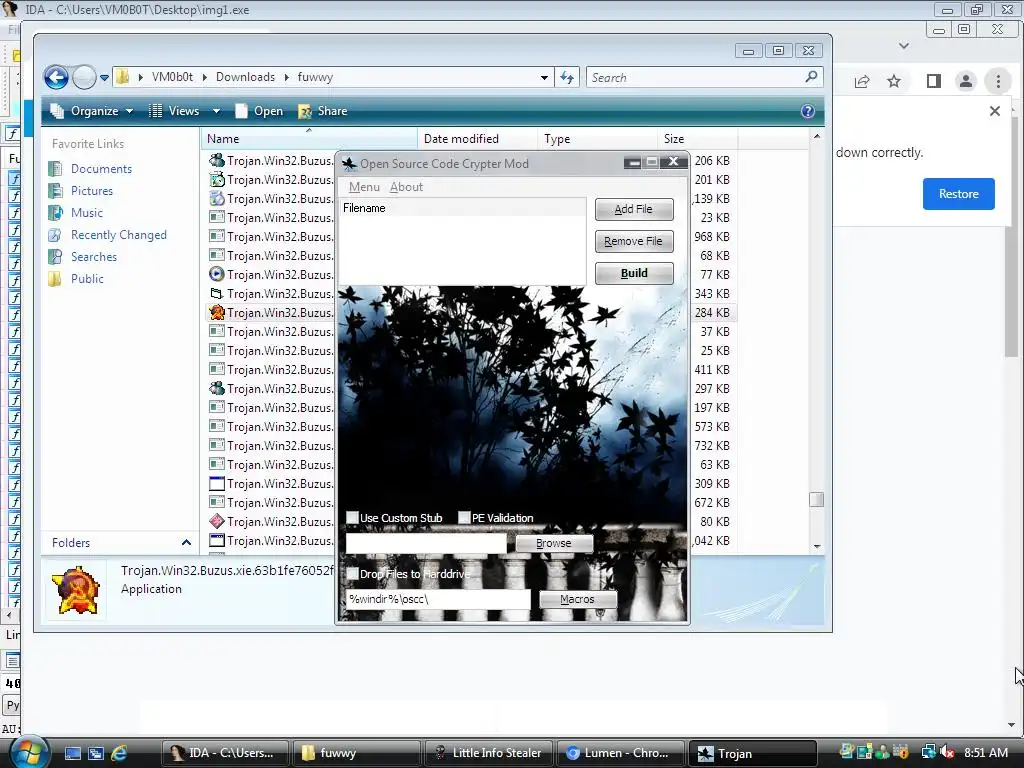
Task: Open Pictures in Favorite Links
Action: [91, 191]
